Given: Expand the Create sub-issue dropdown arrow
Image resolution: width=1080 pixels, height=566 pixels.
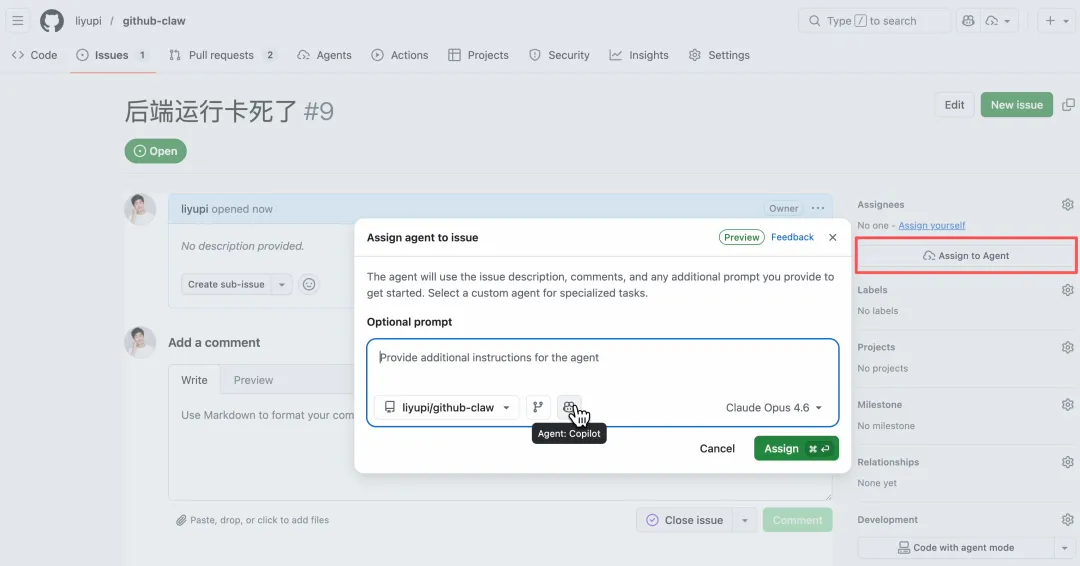Looking at the screenshot, I should click(x=282, y=284).
